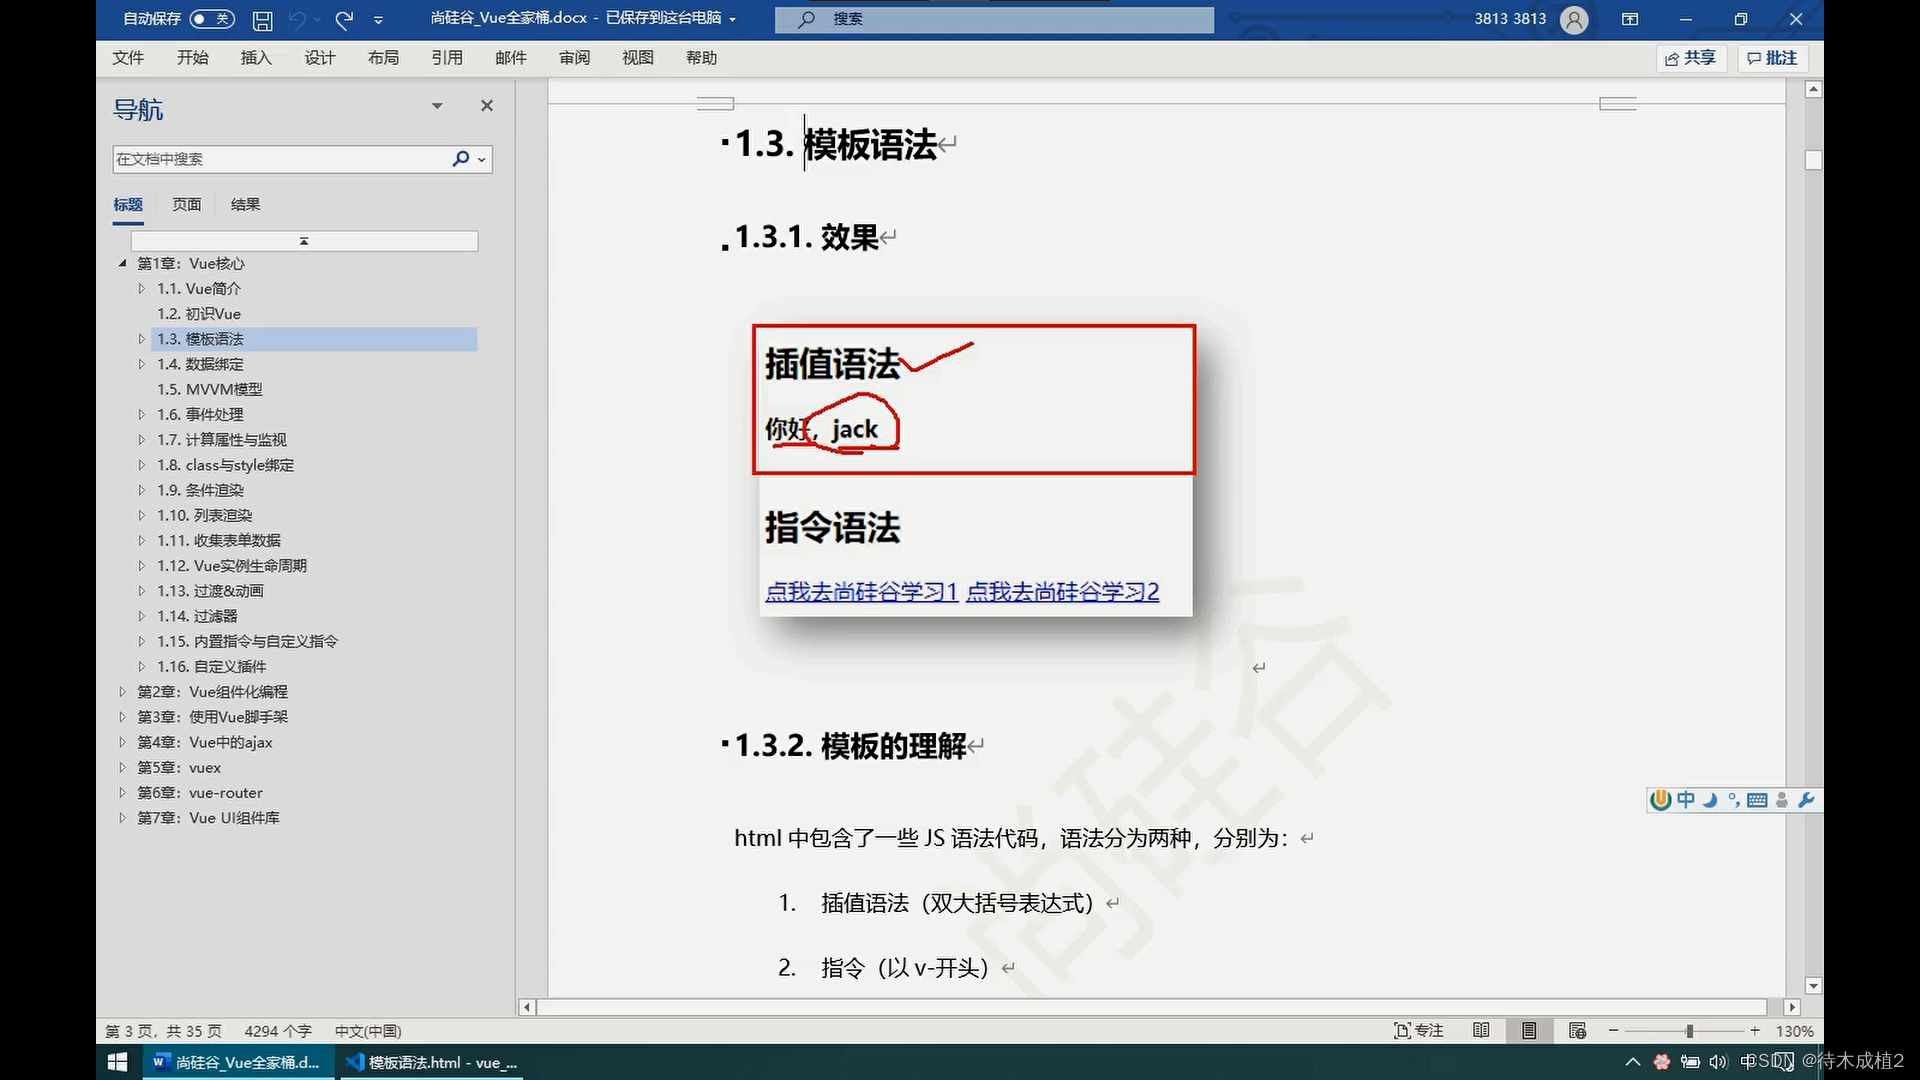
Task: Toggle the AutoSave (自动保存) switch
Action: tap(211, 19)
